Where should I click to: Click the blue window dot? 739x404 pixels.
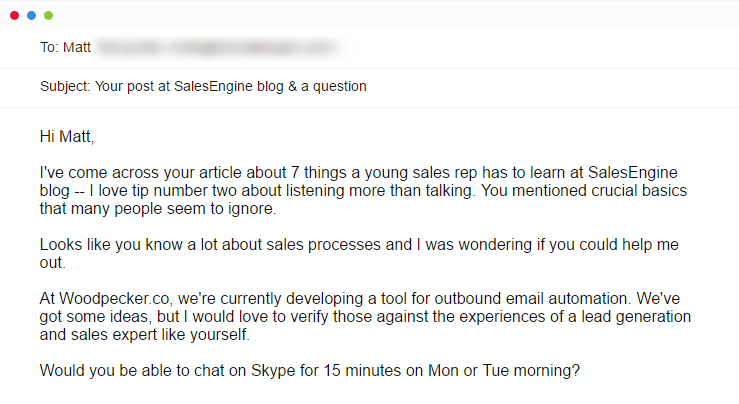[x=31, y=16]
